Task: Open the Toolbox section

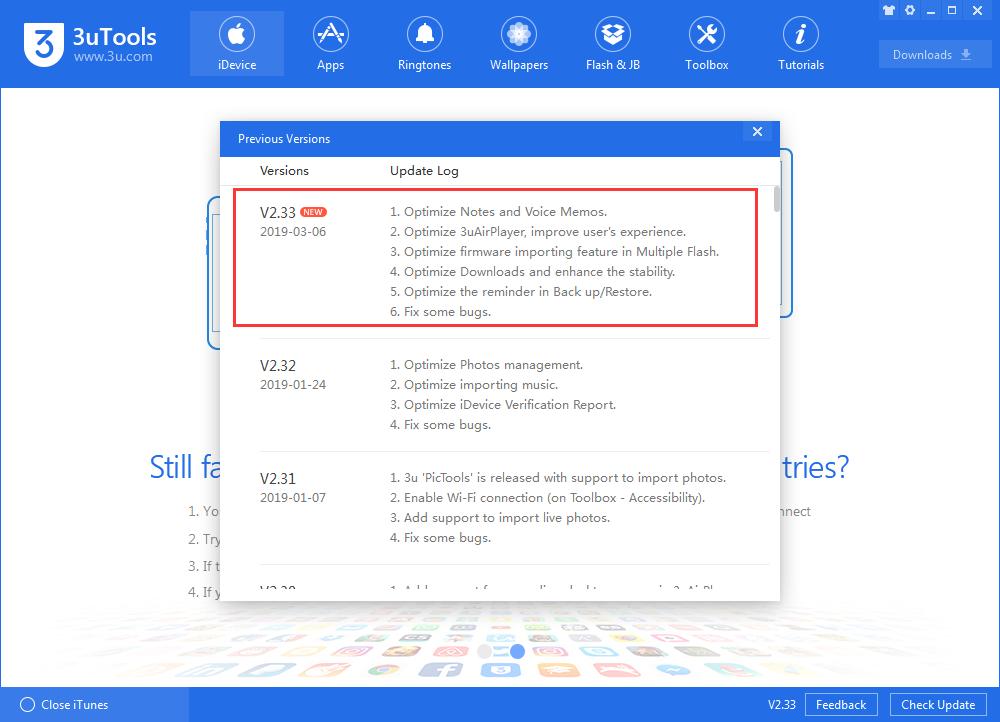Action: (706, 44)
